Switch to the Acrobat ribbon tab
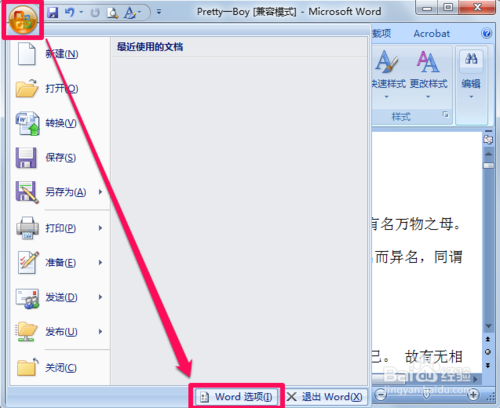The width and height of the screenshot is (500, 408). [x=432, y=33]
